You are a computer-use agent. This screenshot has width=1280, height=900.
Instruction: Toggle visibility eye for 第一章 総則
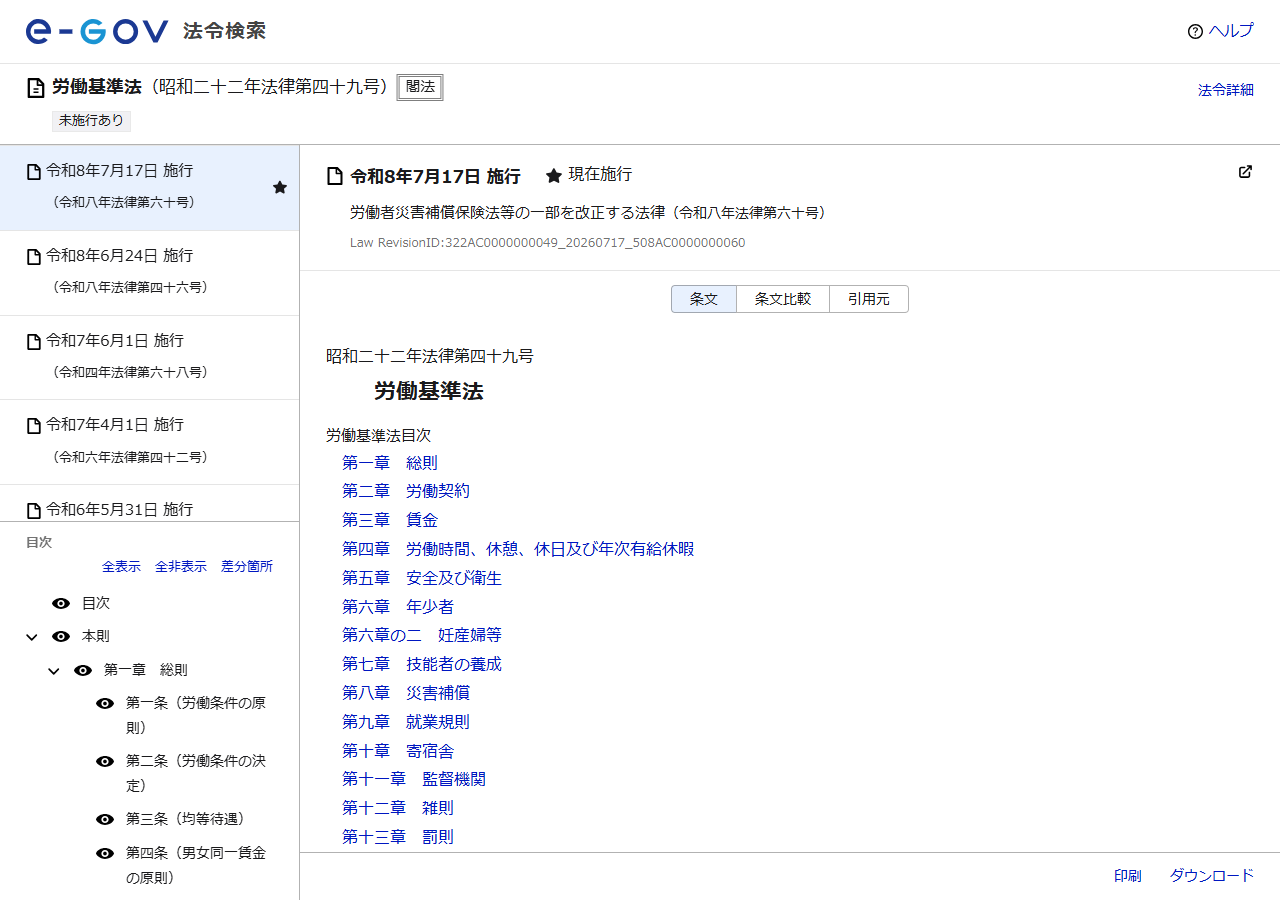point(83,670)
